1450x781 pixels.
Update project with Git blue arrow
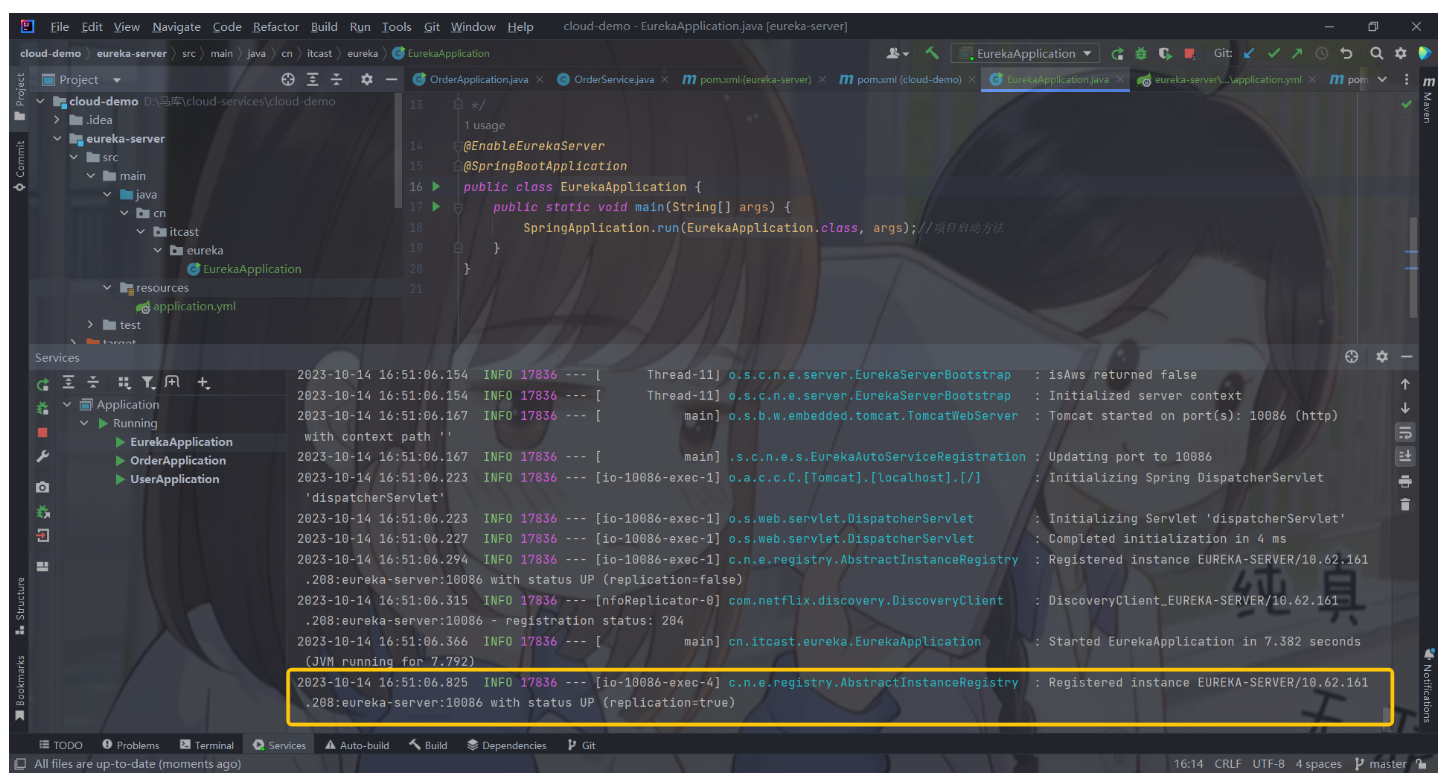click(x=1249, y=54)
